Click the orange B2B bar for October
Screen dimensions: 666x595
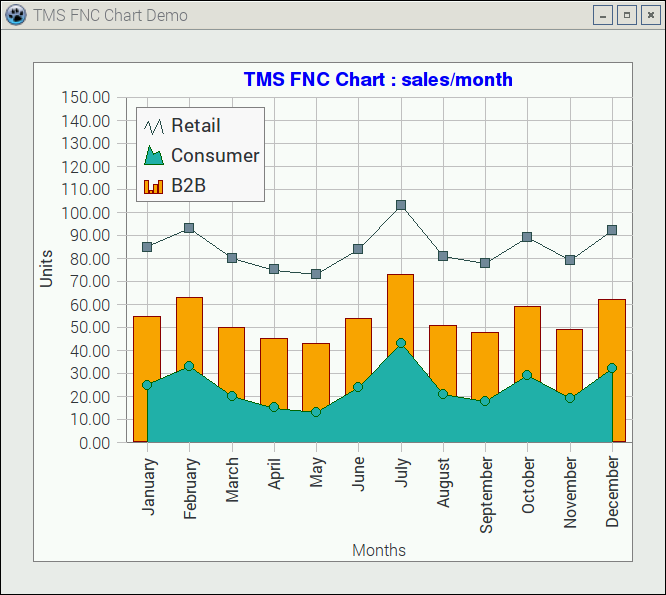(528, 336)
